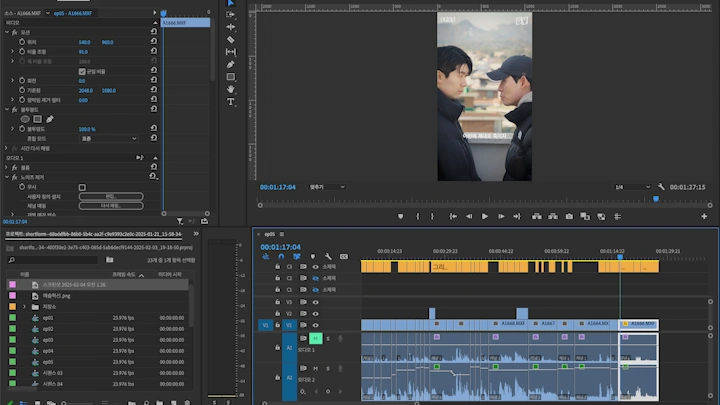Create an ellipse mask under opacity
Screen dimensions: 720x405
(x=26, y=119)
